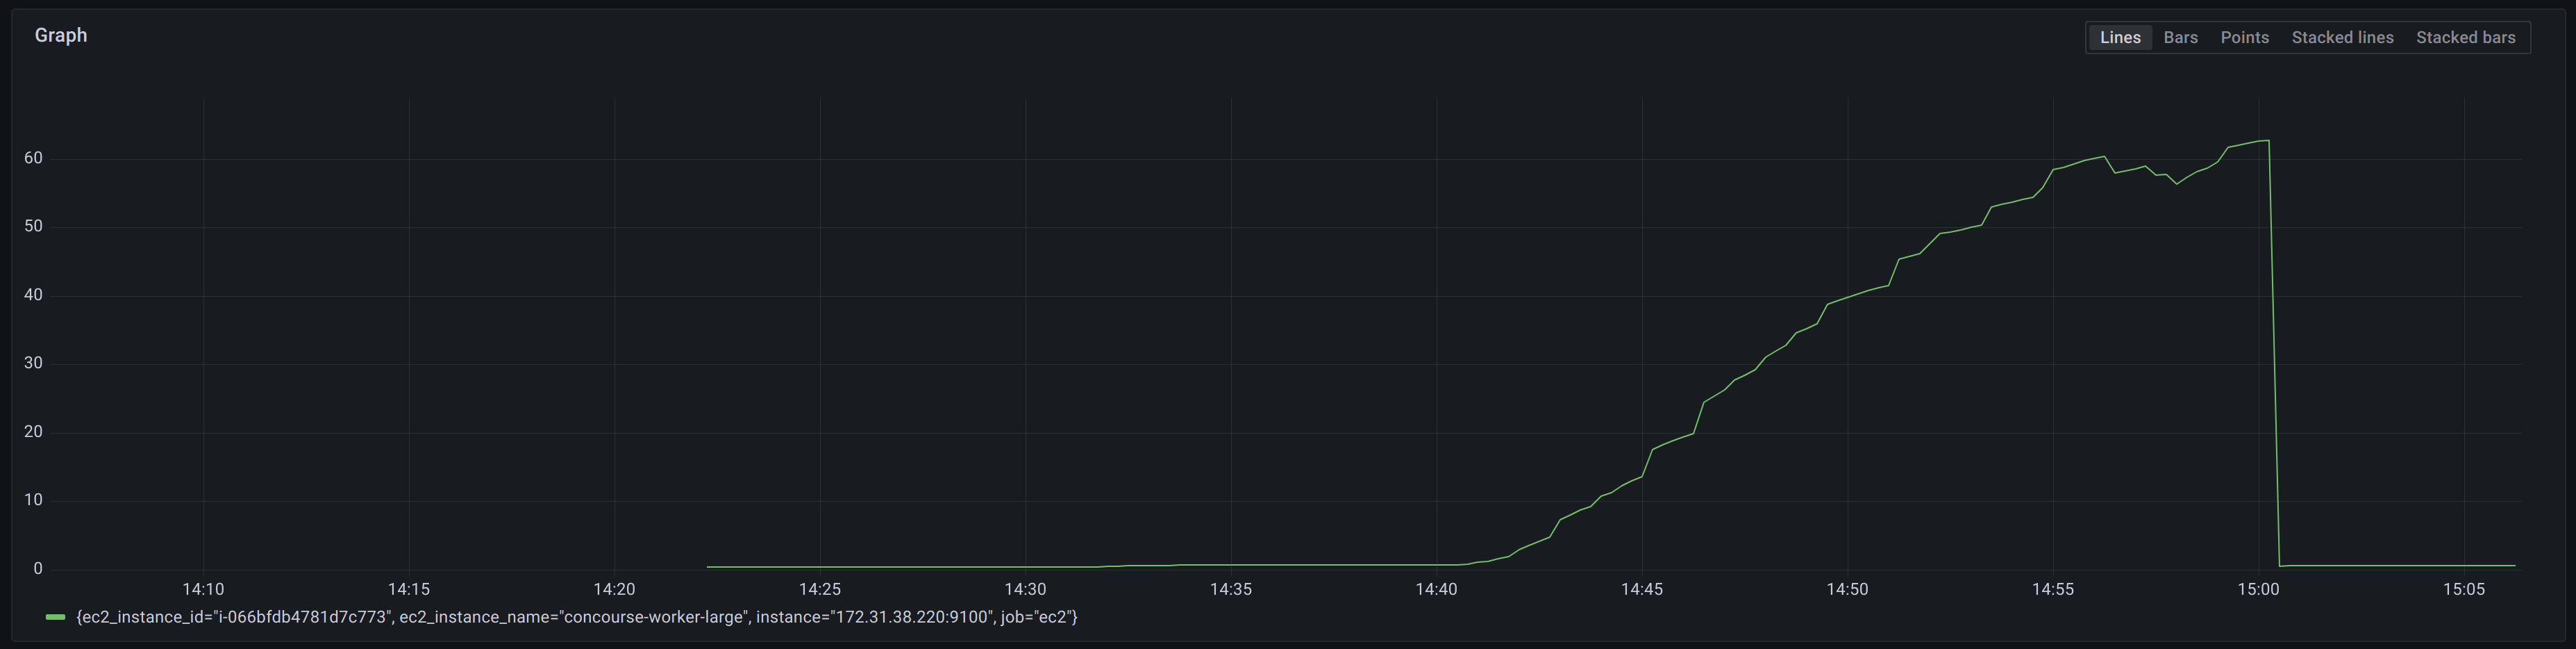Click the 60 mark on the y-axis

click(33, 157)
